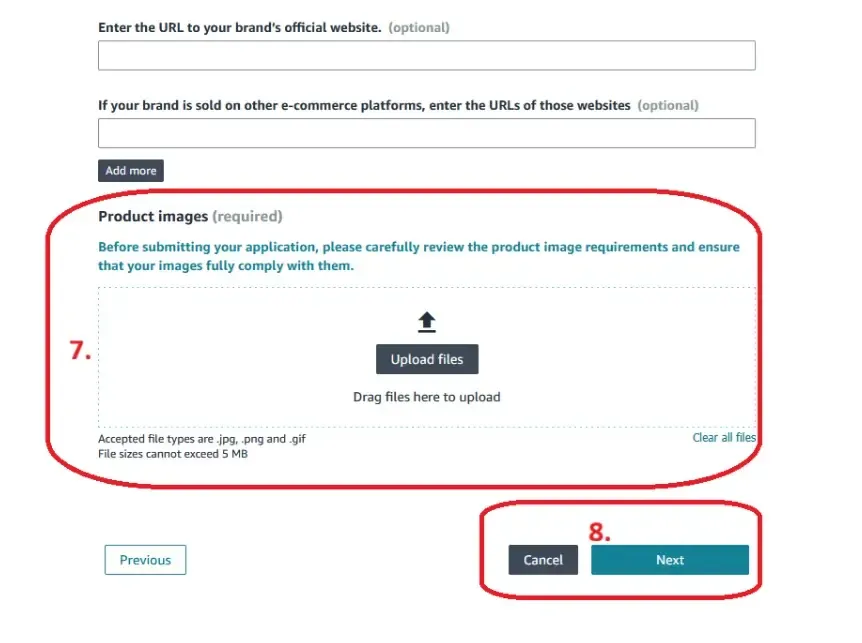The height and width of the screenshot is (643, 862).
Task: Click the 'File sizes cannot exceed 5 MB' note
Action: click(x=172, y=454)
